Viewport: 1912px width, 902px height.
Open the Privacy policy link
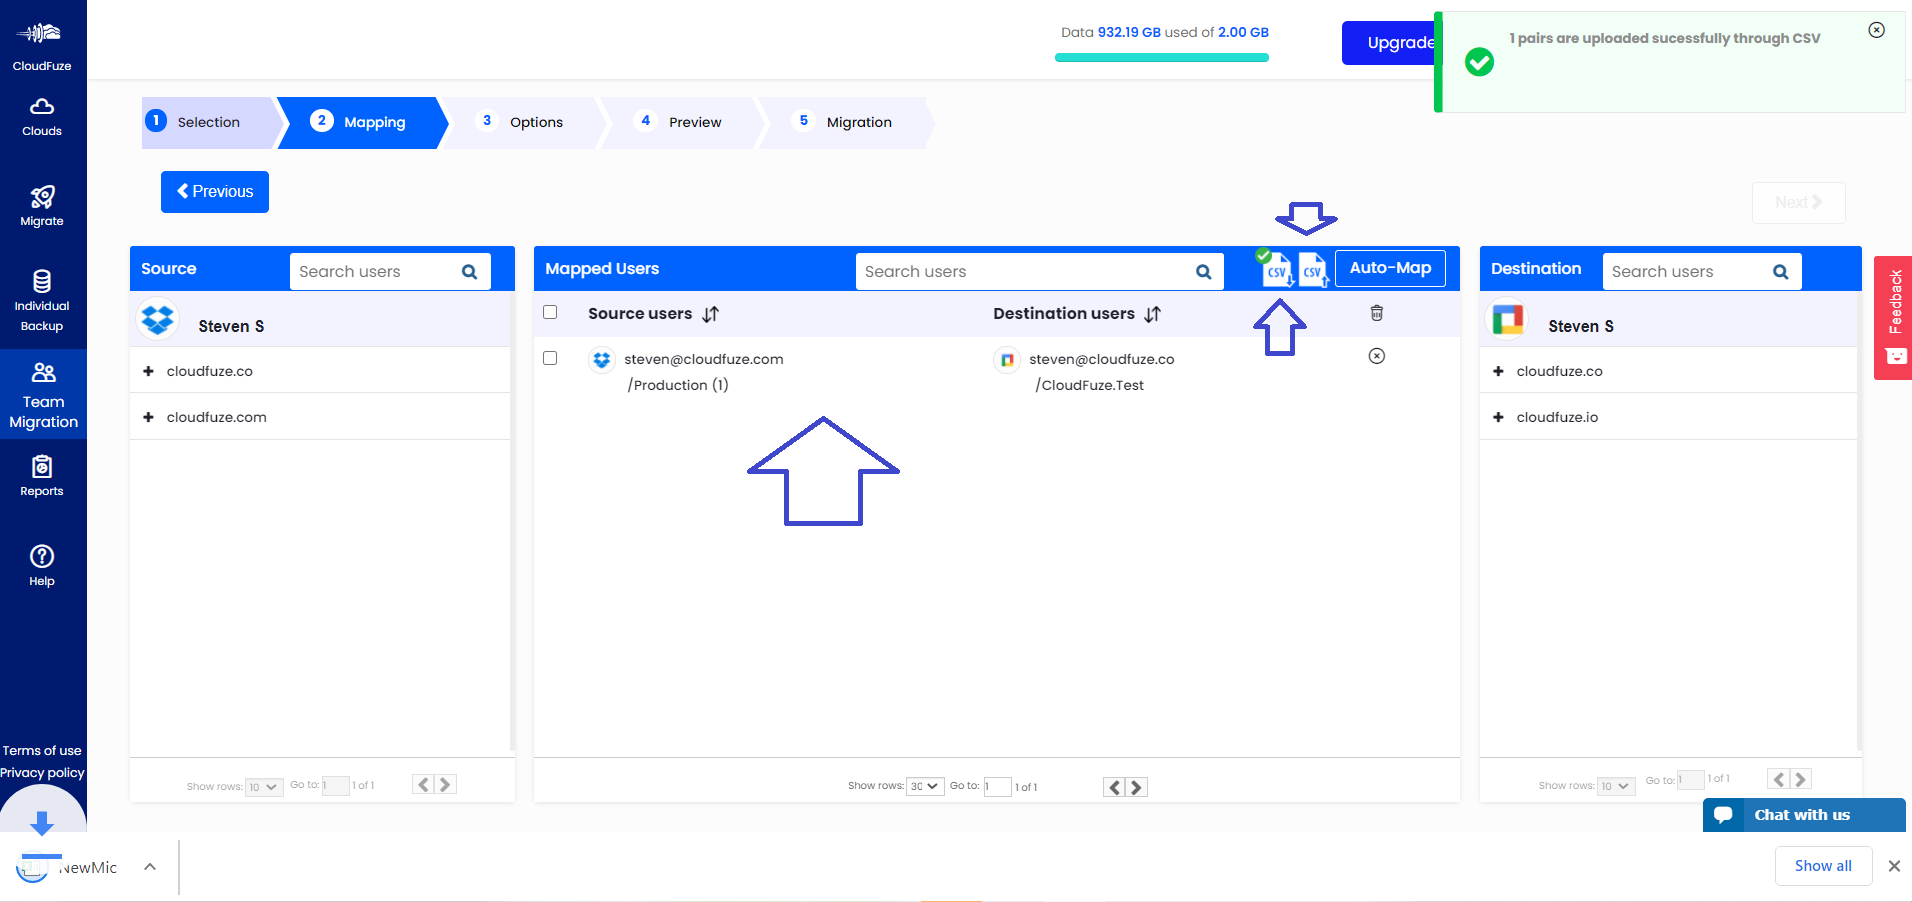pos(42,772)
